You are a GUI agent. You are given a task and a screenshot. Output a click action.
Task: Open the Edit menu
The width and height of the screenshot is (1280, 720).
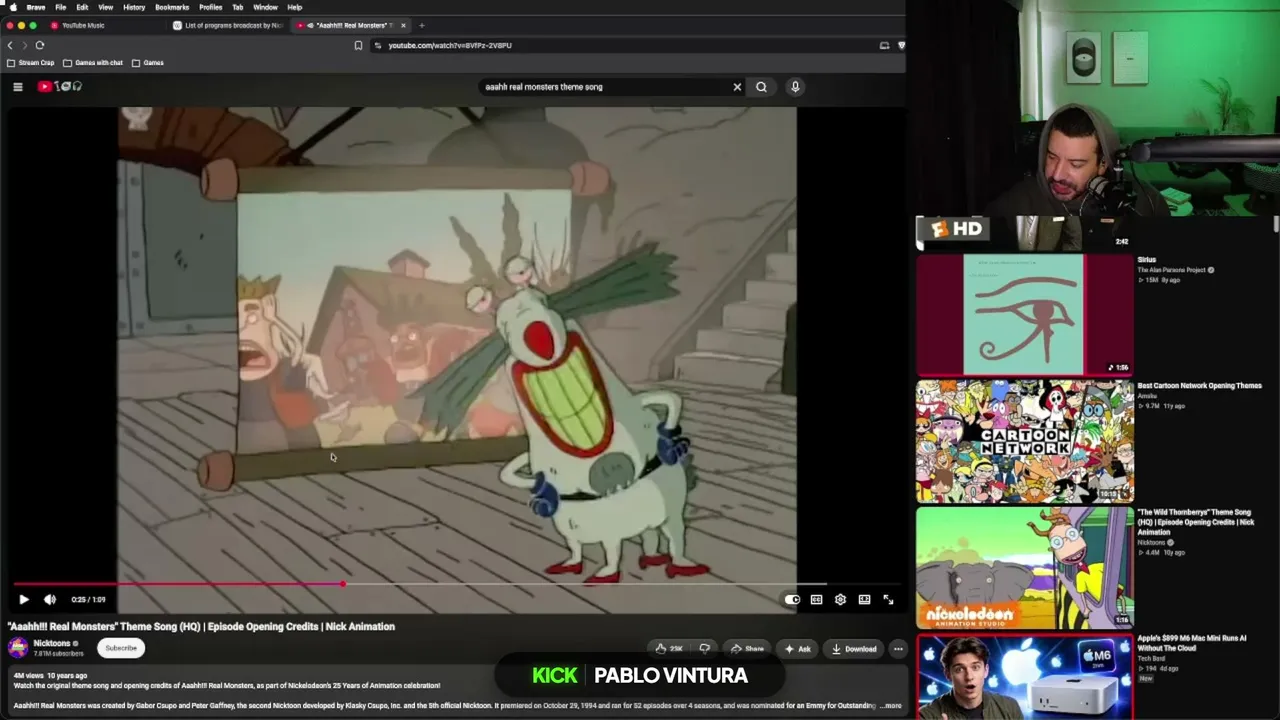coord(82,7)
